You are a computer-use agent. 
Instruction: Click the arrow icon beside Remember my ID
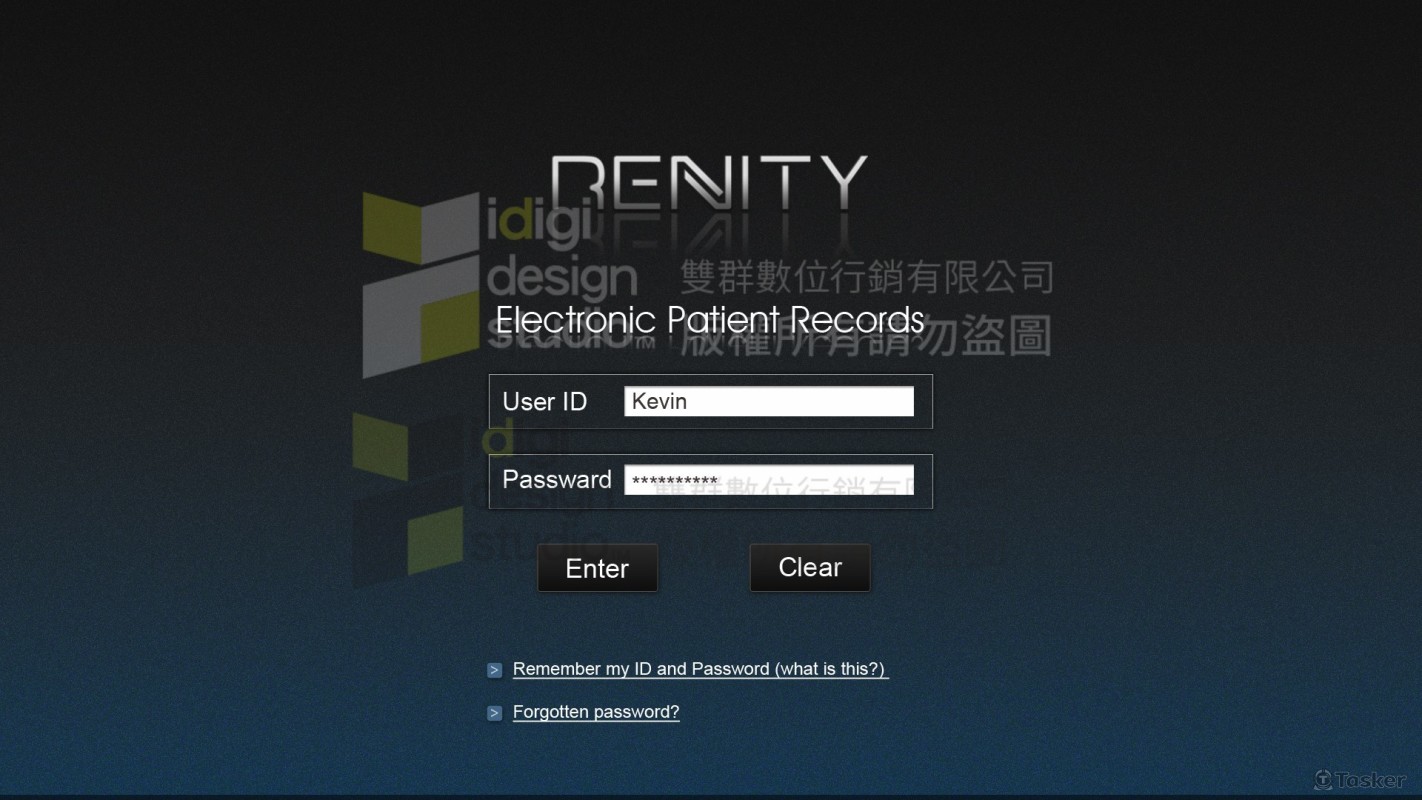coord(495,670)
